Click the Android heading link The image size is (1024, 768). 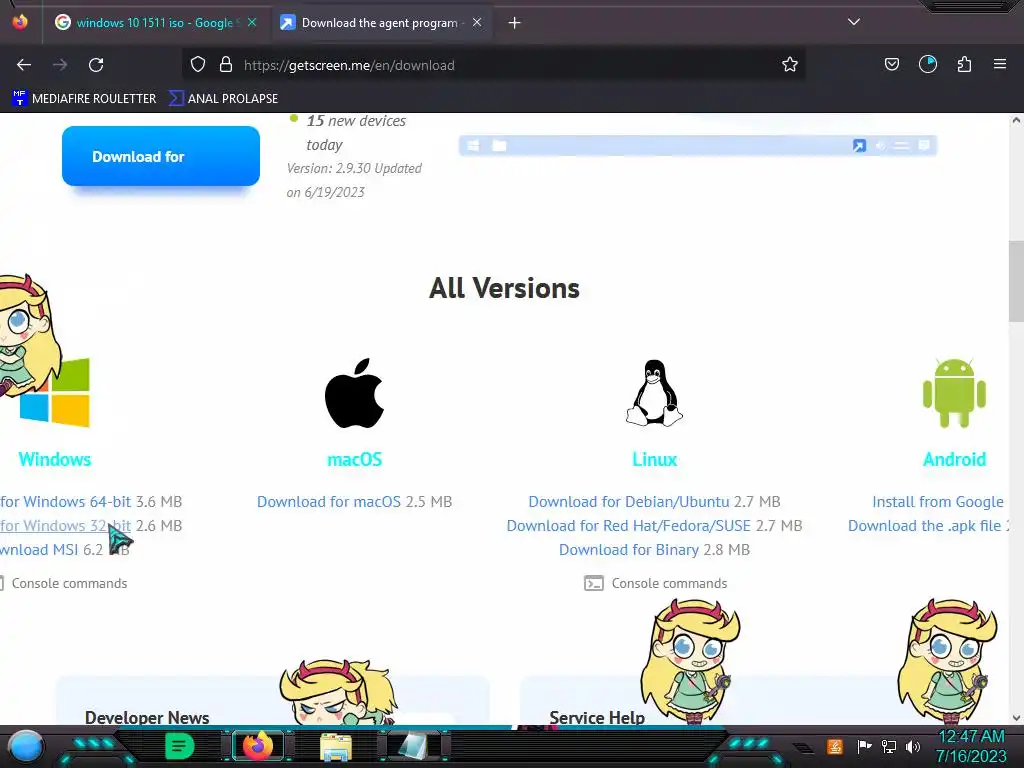[x=954, y=460]
